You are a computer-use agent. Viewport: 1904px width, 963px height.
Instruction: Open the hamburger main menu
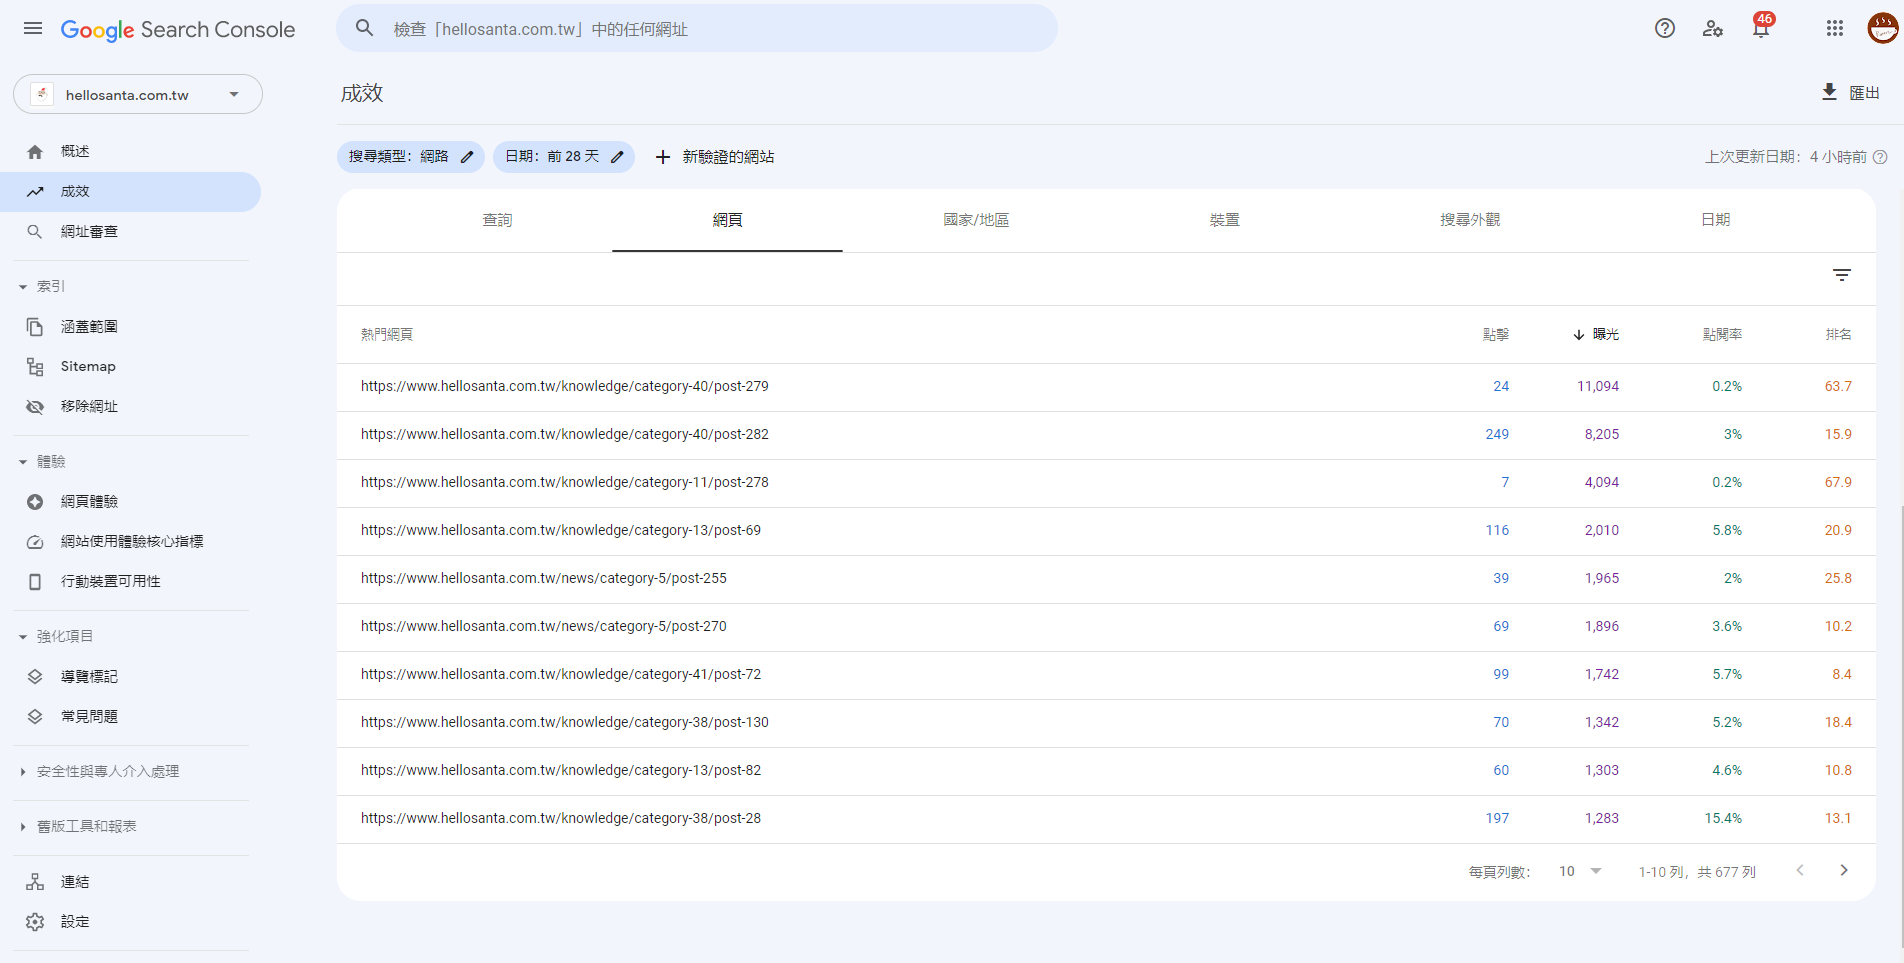(33, 29)
